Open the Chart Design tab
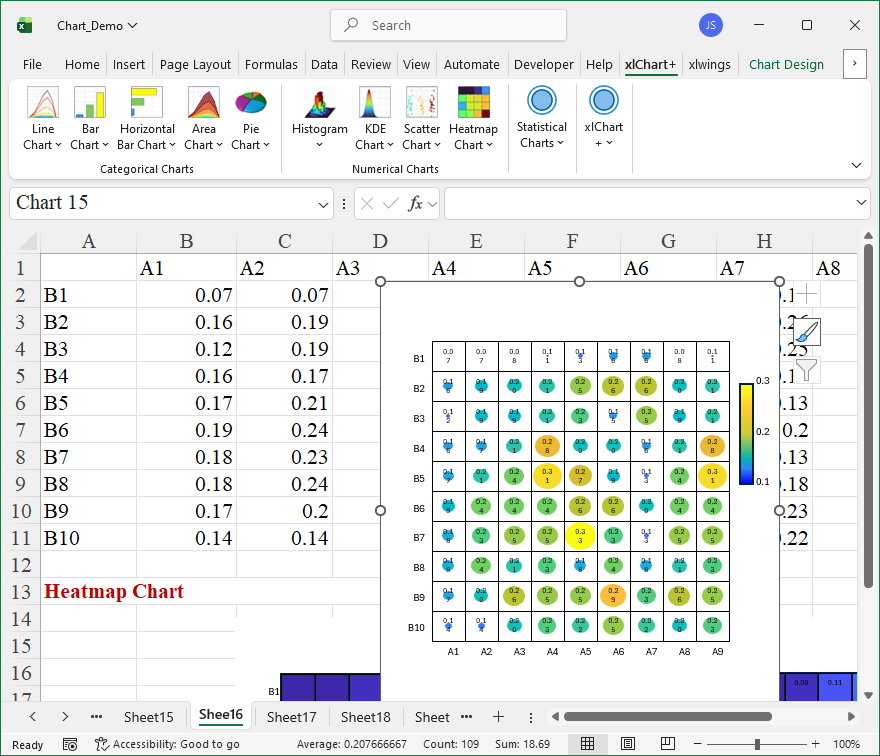 pyautogui.click(x=786, y=64)
